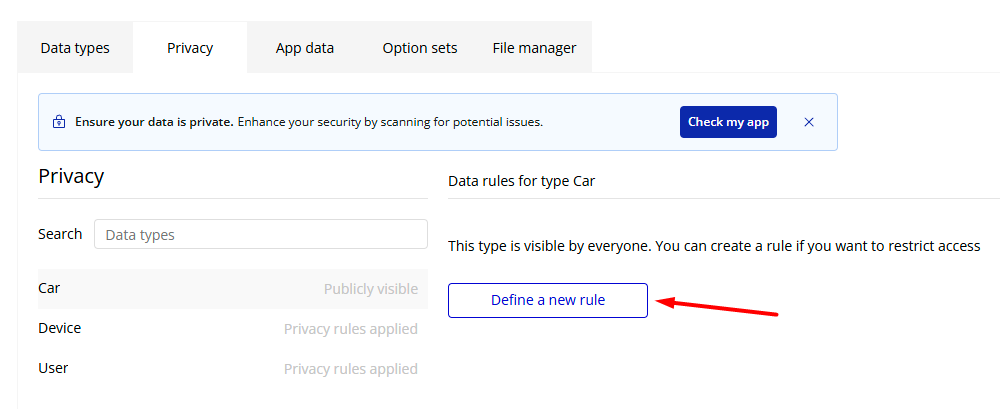Viewport: 1000px width, 409px height.
Task: Click the lock icon in the privacy banner
Action: (58, 122)
